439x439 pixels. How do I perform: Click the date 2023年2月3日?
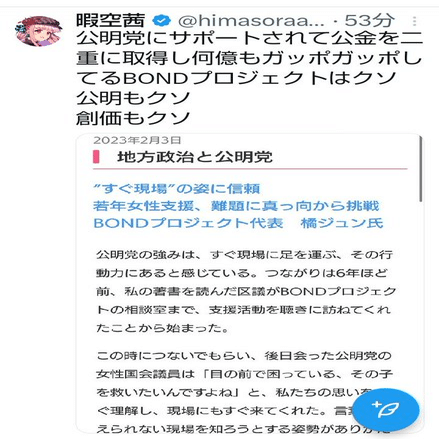pyautogui.click(x=137, y=140)
